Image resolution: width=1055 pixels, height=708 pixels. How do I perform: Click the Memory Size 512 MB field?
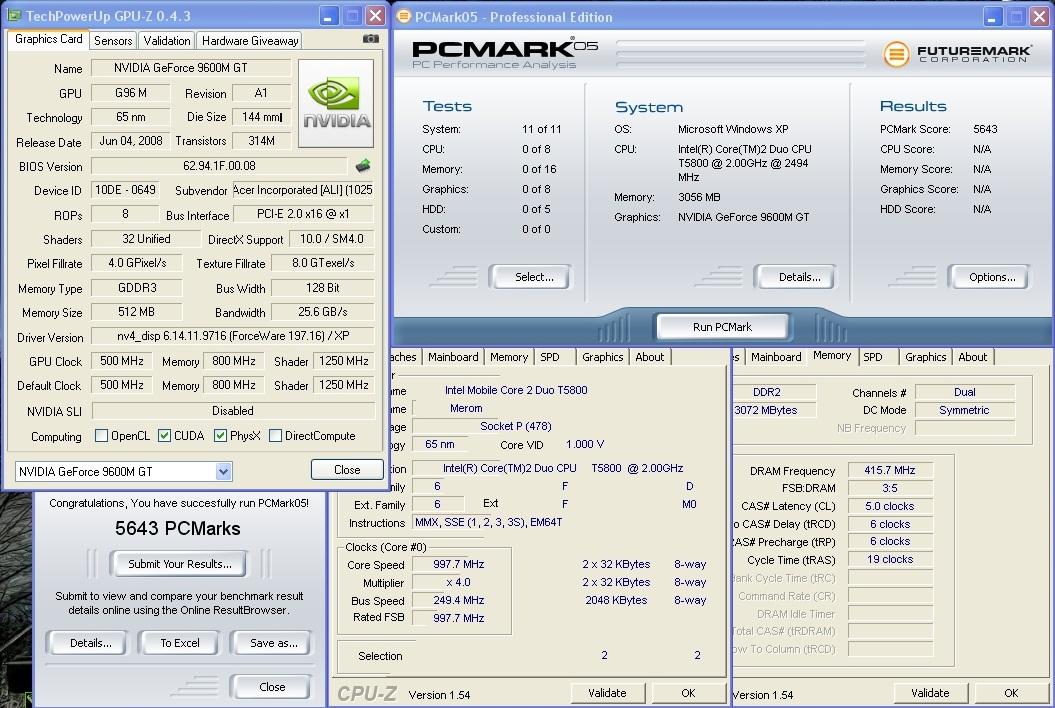tap(137, 312)
